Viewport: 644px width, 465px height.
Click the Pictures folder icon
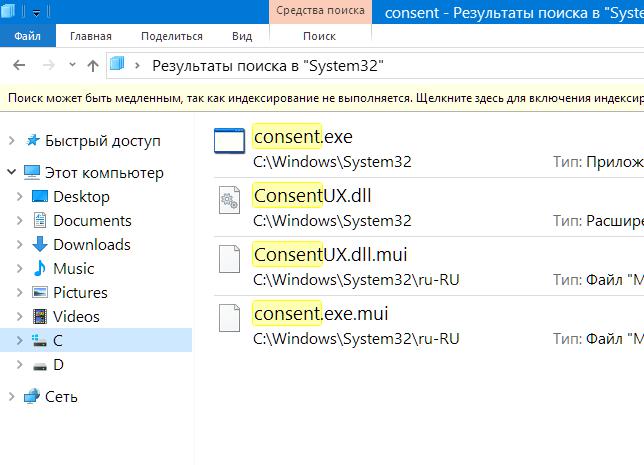(x=40, y=292)
